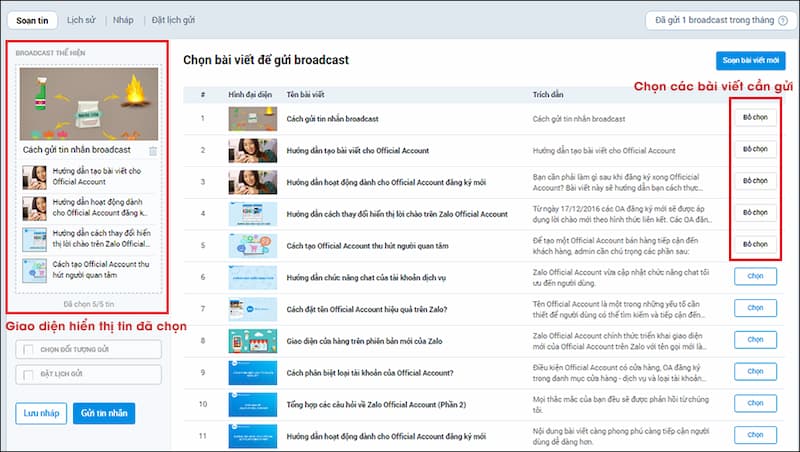Click the 'Soạn bài viết mới' button
This screenshot has height=452, width=800.
(x=751, y=60)
